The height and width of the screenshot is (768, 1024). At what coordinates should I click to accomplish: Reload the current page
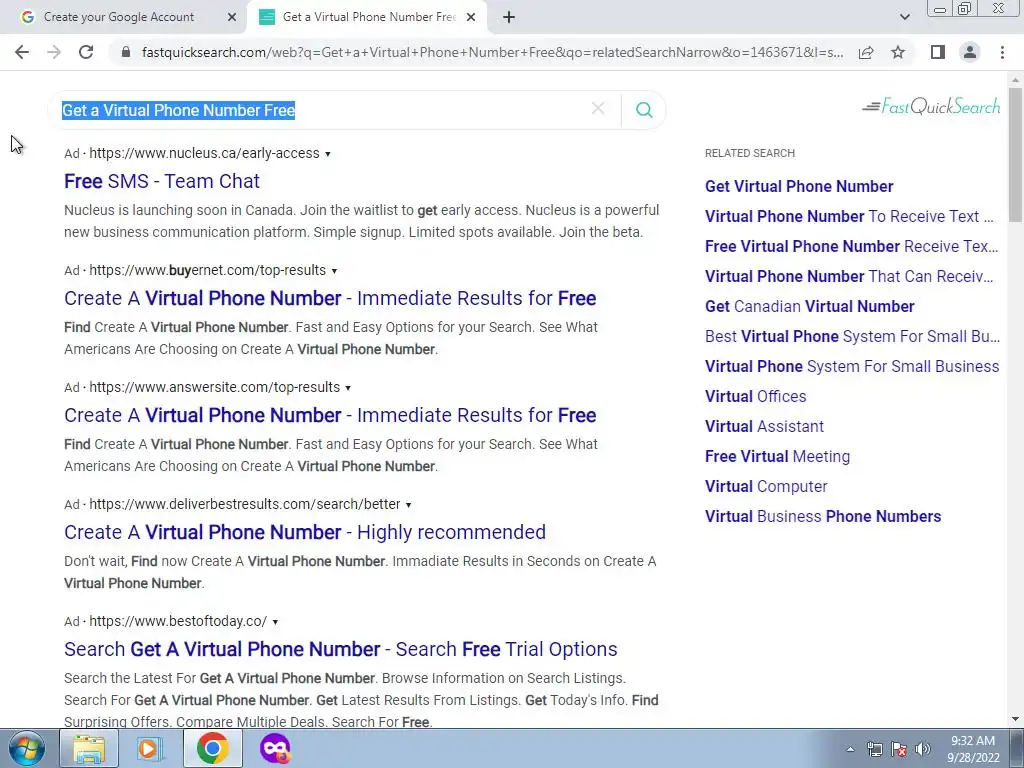(86, 52)
